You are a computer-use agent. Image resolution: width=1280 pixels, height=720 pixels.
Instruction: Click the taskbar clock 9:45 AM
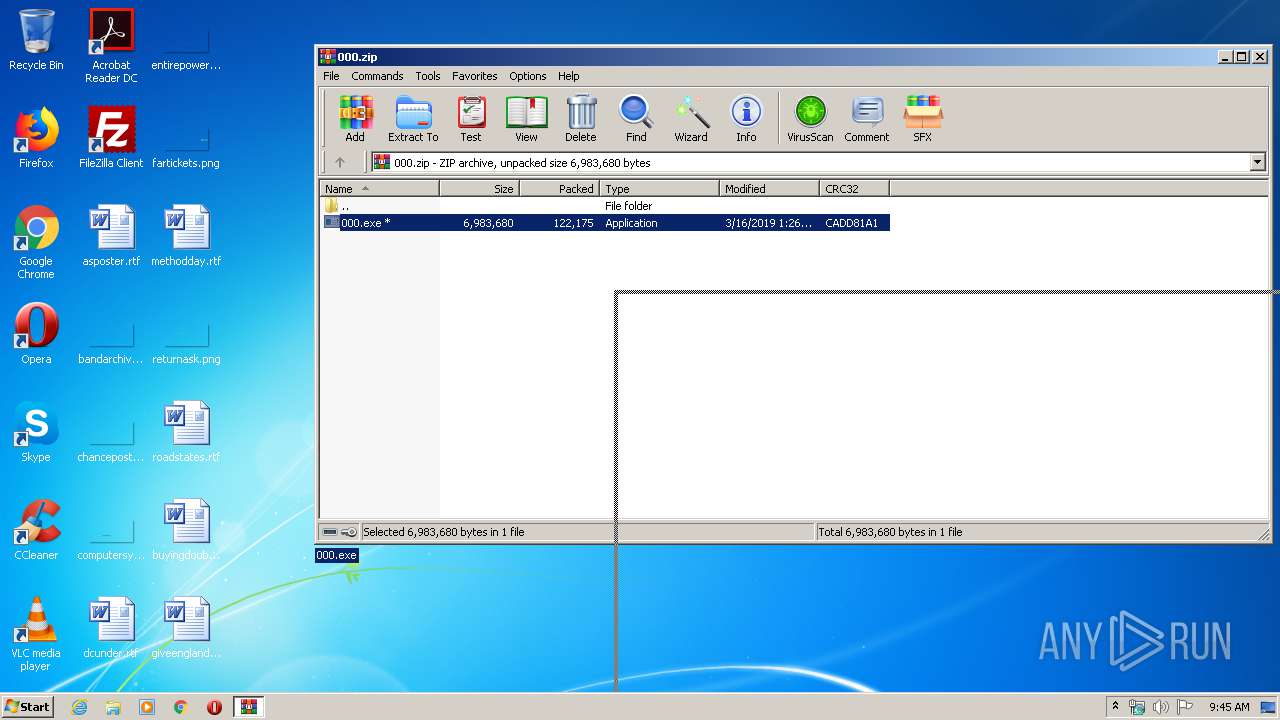pos(1229,707)
